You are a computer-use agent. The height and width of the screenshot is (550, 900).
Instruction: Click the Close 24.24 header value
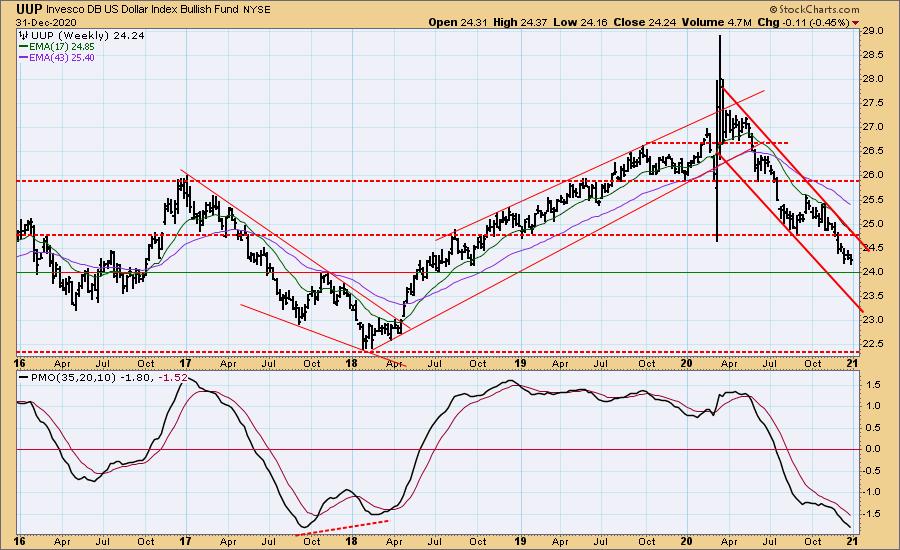[645, 22]
